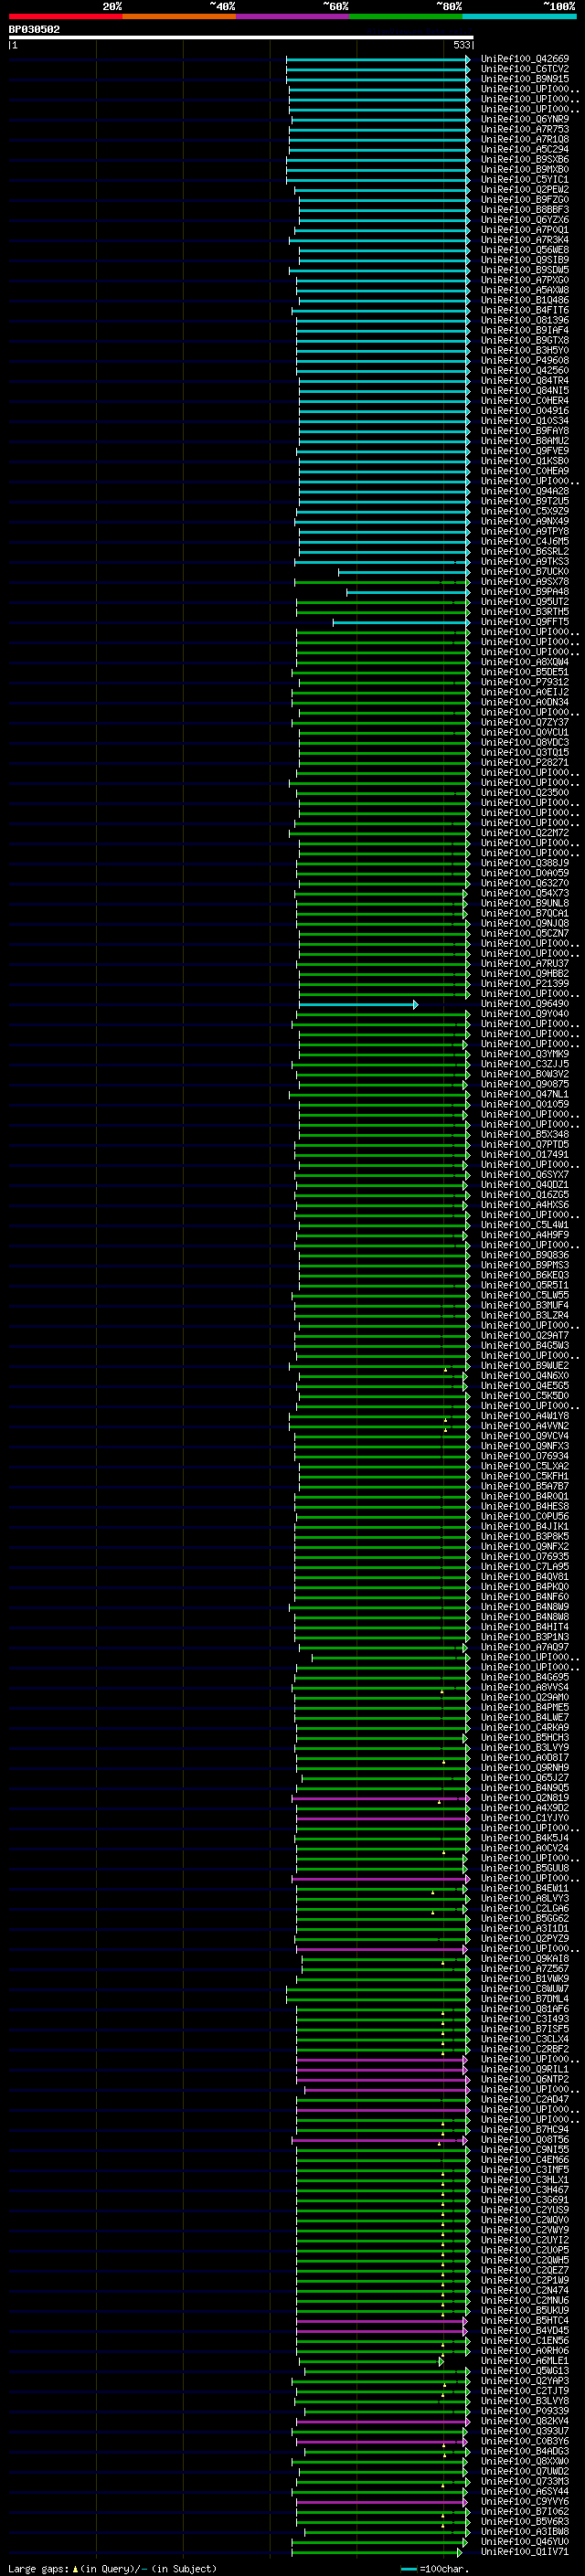Select the UniRef100_A4X9D2 entry

click(x=525, y=1807)
